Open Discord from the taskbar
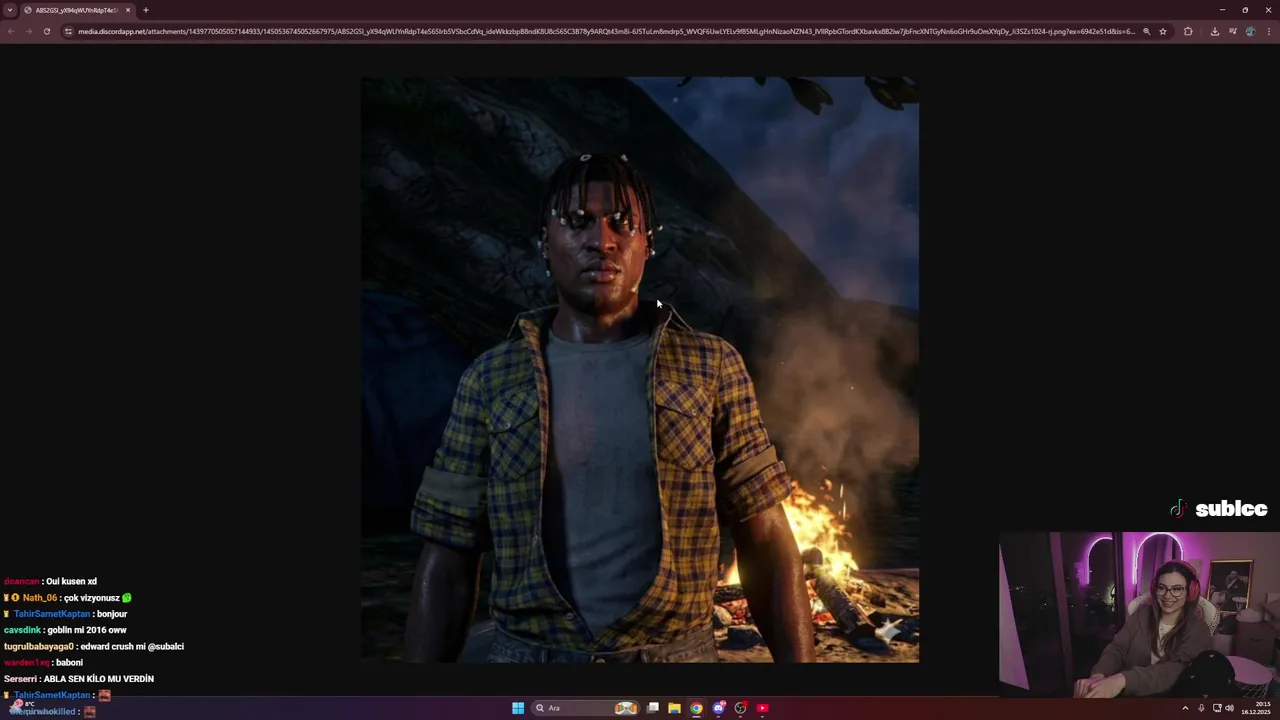 tap(718, 708)
